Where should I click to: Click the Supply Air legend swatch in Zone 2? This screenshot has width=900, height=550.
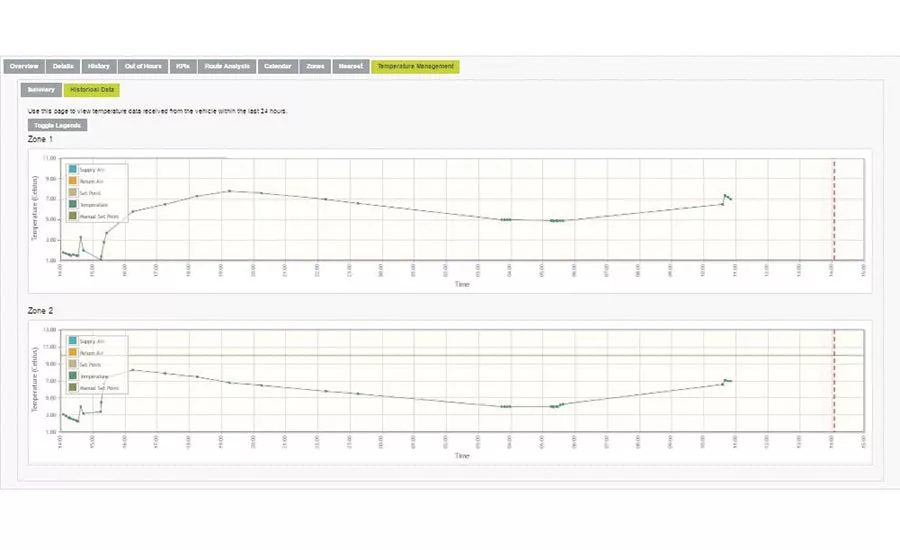pos(73,341)
